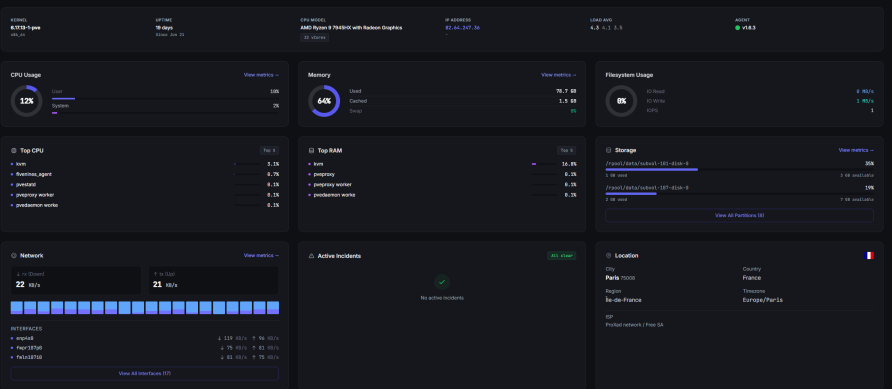Image resolution: width=892 pixels, height=389 pixels.
Task: Click the Storage database icon
Action: click(608, 150)
